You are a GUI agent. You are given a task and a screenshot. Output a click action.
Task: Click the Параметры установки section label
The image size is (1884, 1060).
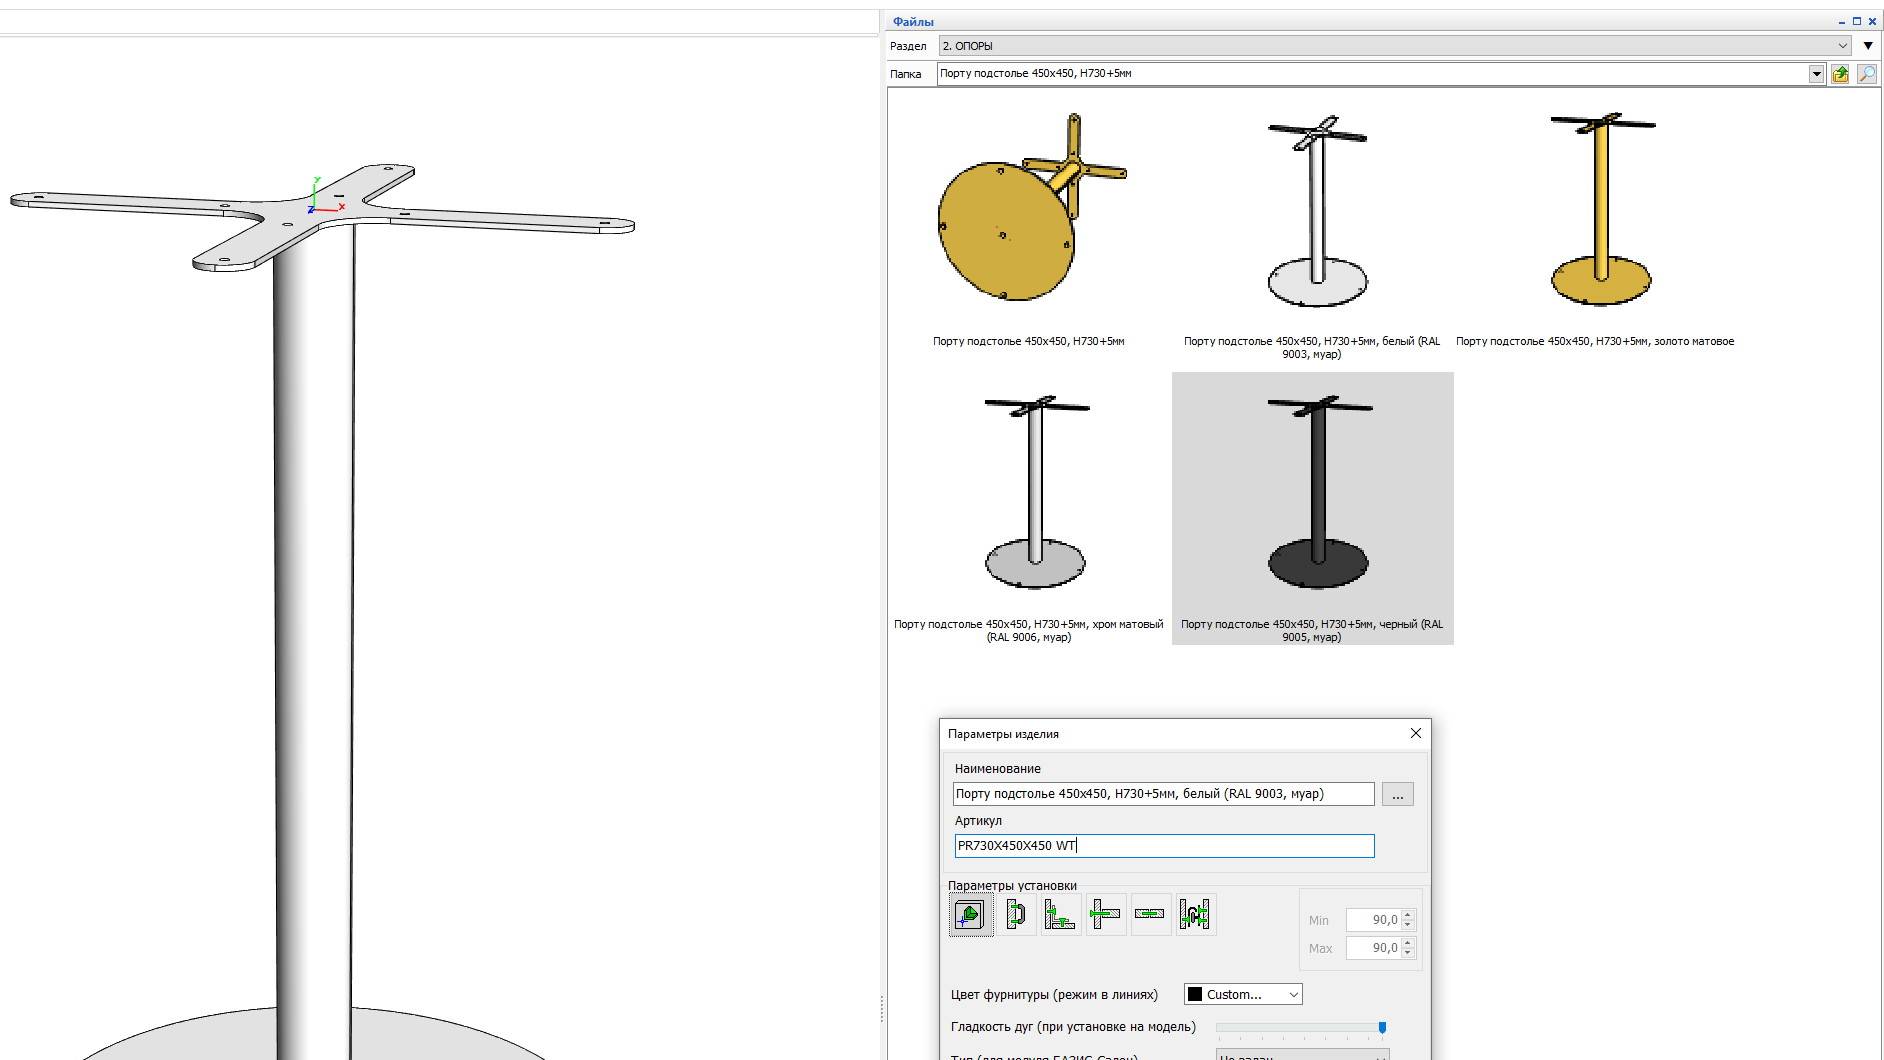click(1012, 885)
